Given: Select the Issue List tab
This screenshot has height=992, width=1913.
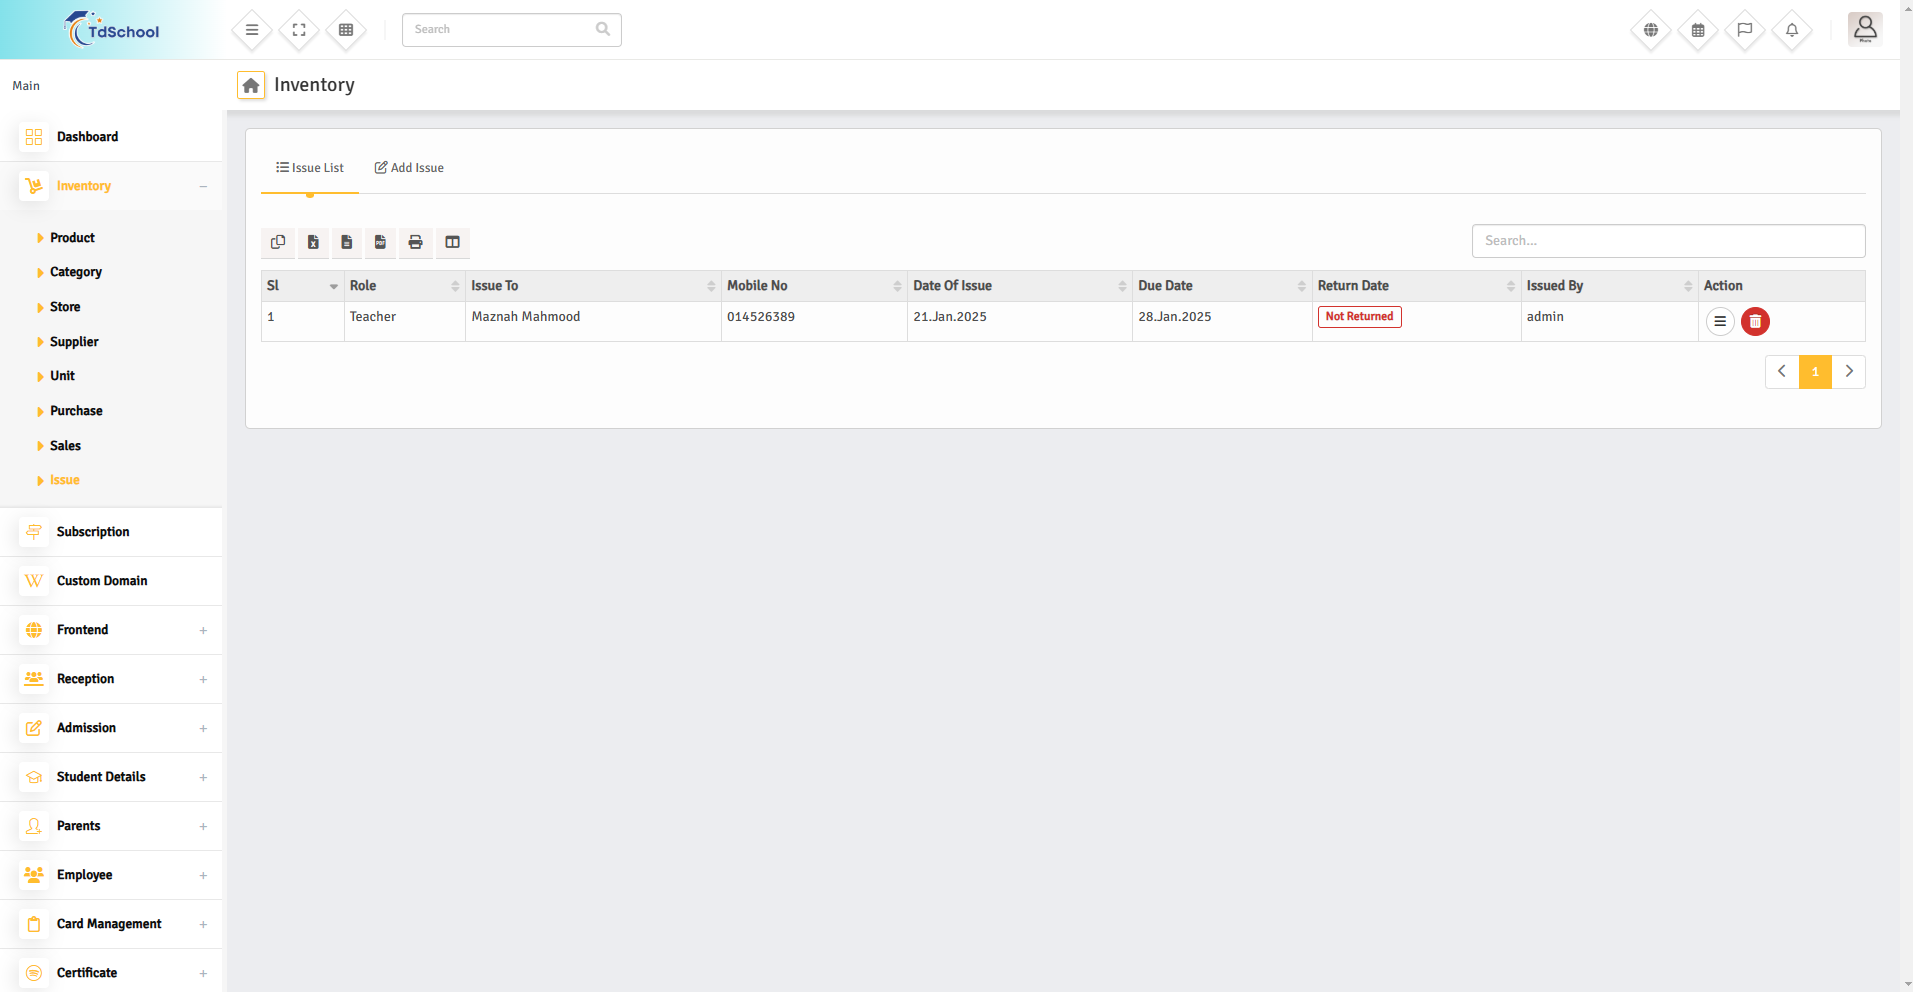Looking at the screenshot, I should click(x=310, y=168).
